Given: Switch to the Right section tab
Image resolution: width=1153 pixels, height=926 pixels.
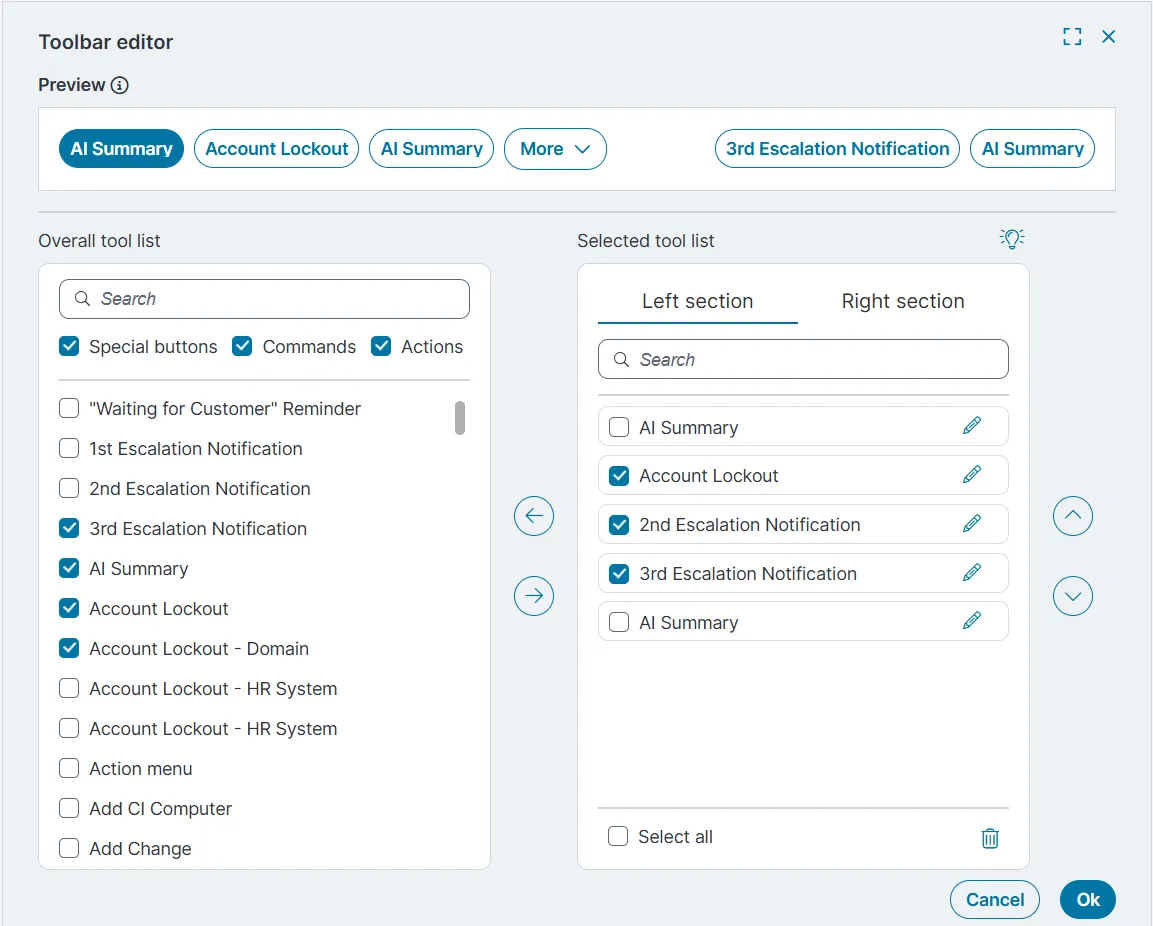Looking at the screenshot, I should coord(903,301).
